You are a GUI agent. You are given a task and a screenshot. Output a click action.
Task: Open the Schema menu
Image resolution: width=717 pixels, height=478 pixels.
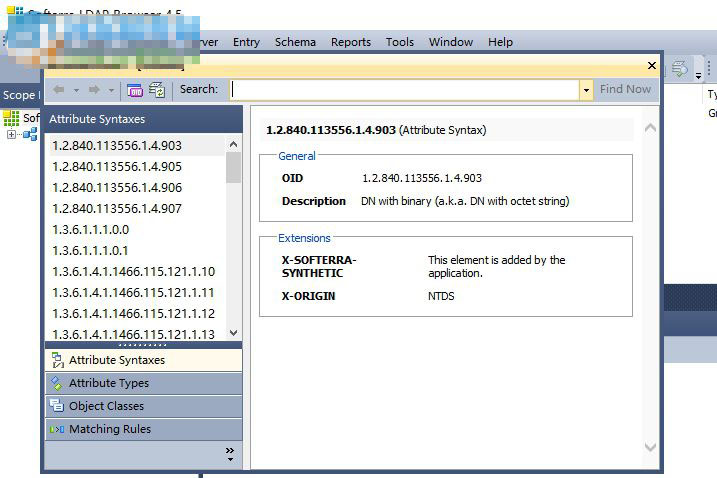pyautogui.click(x=295, y=42)
